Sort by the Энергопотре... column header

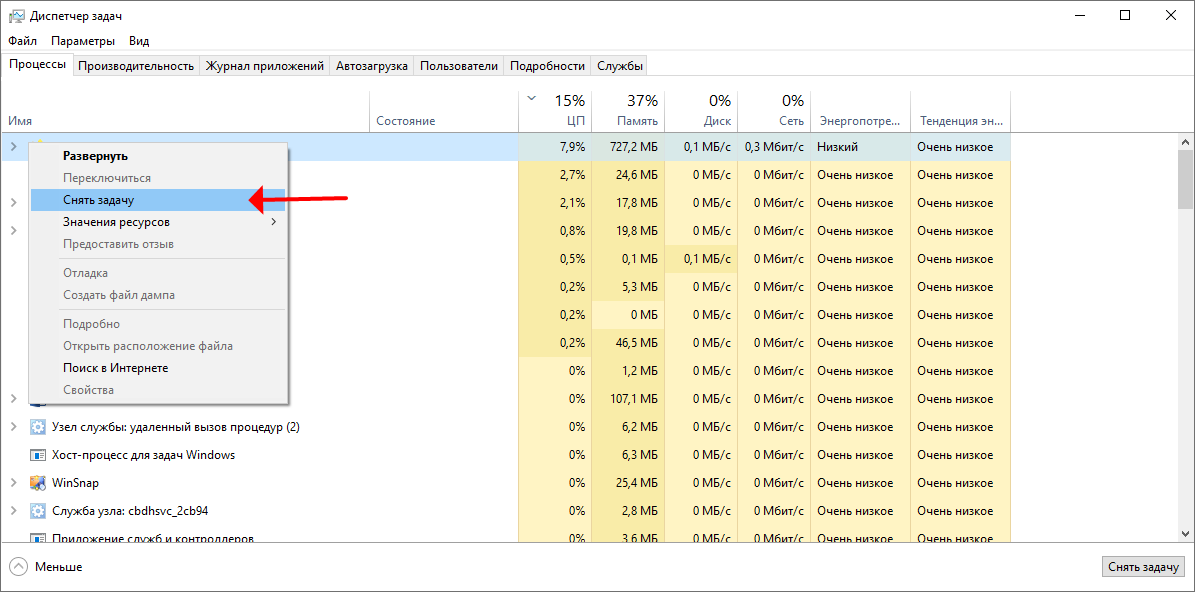(861, 112)
